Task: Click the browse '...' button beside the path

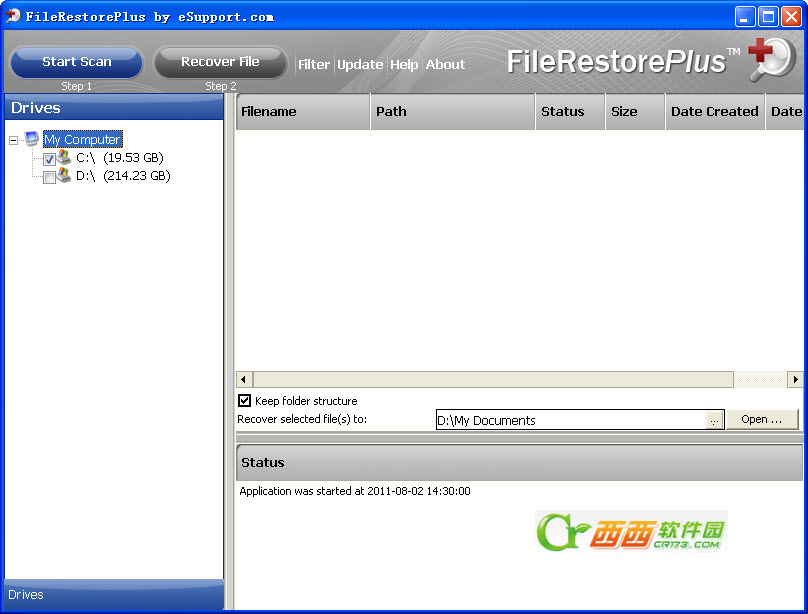Action: 714,420
